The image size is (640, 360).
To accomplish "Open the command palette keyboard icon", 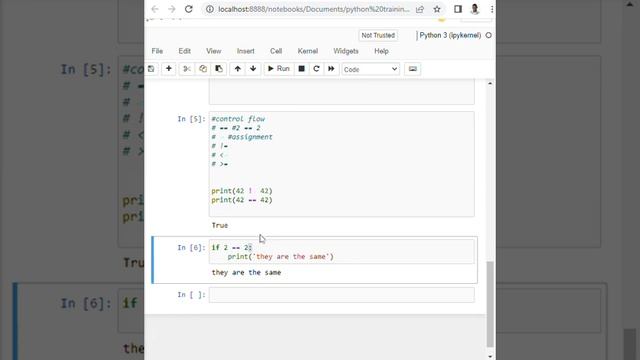I will click(413, 69).
